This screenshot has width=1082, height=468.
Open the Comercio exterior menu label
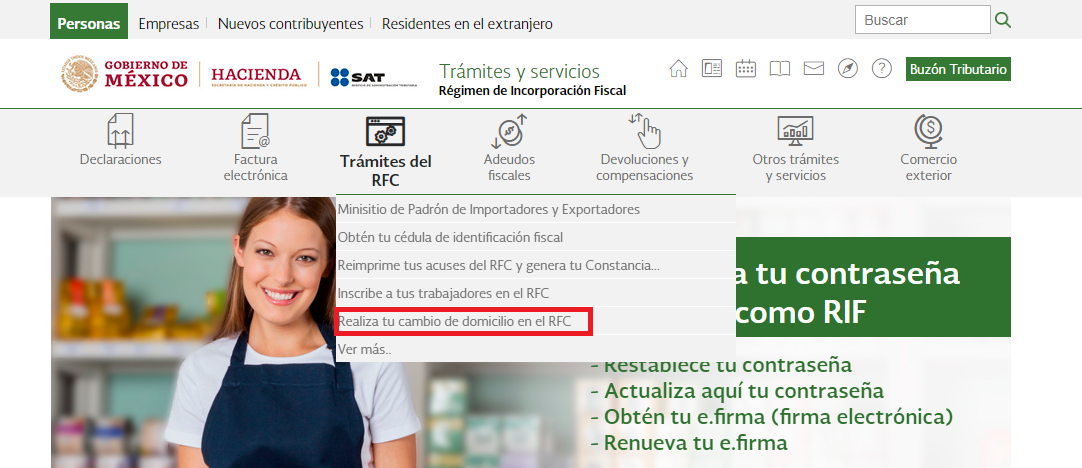pos(928,167)
